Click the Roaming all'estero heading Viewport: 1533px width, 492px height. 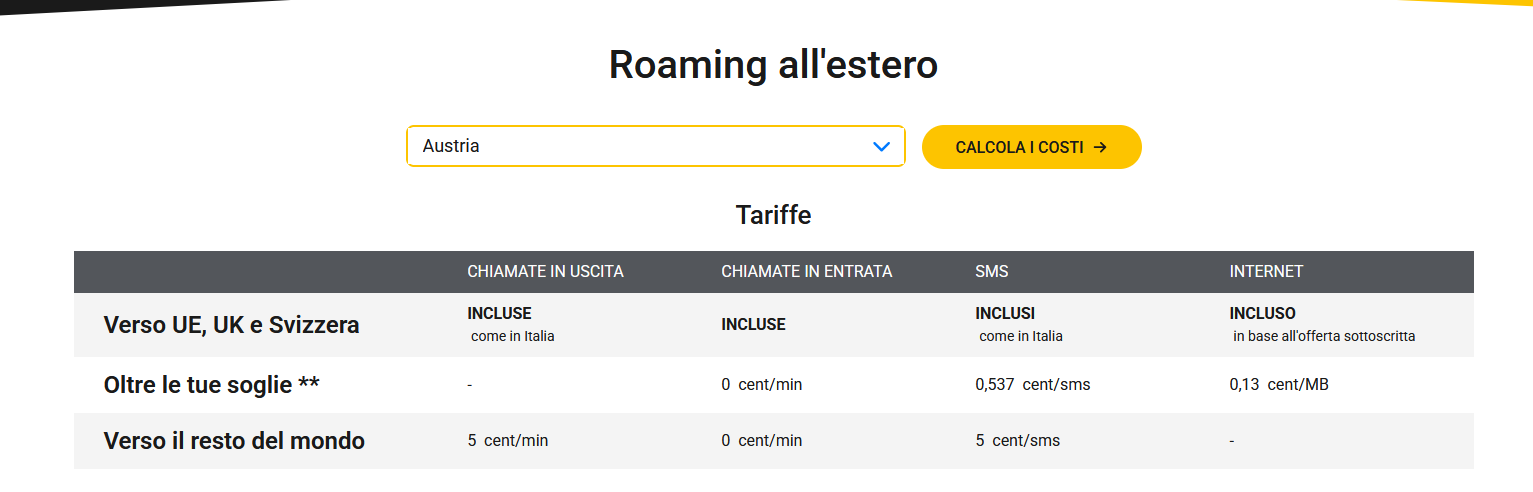[773, 65]
